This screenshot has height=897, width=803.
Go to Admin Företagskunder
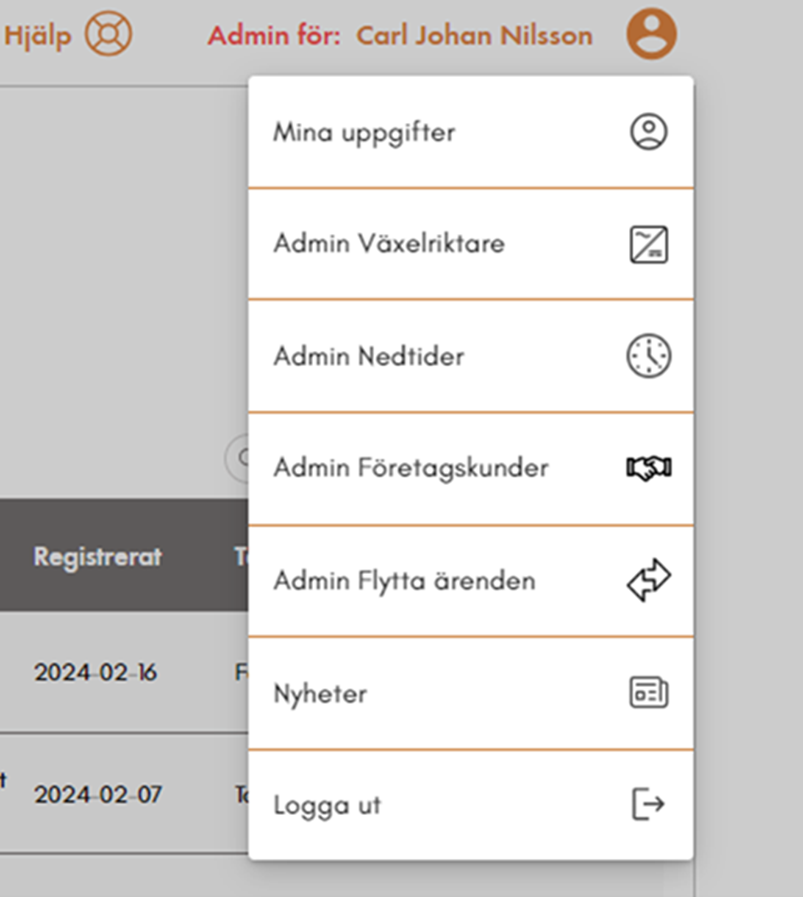411,468
